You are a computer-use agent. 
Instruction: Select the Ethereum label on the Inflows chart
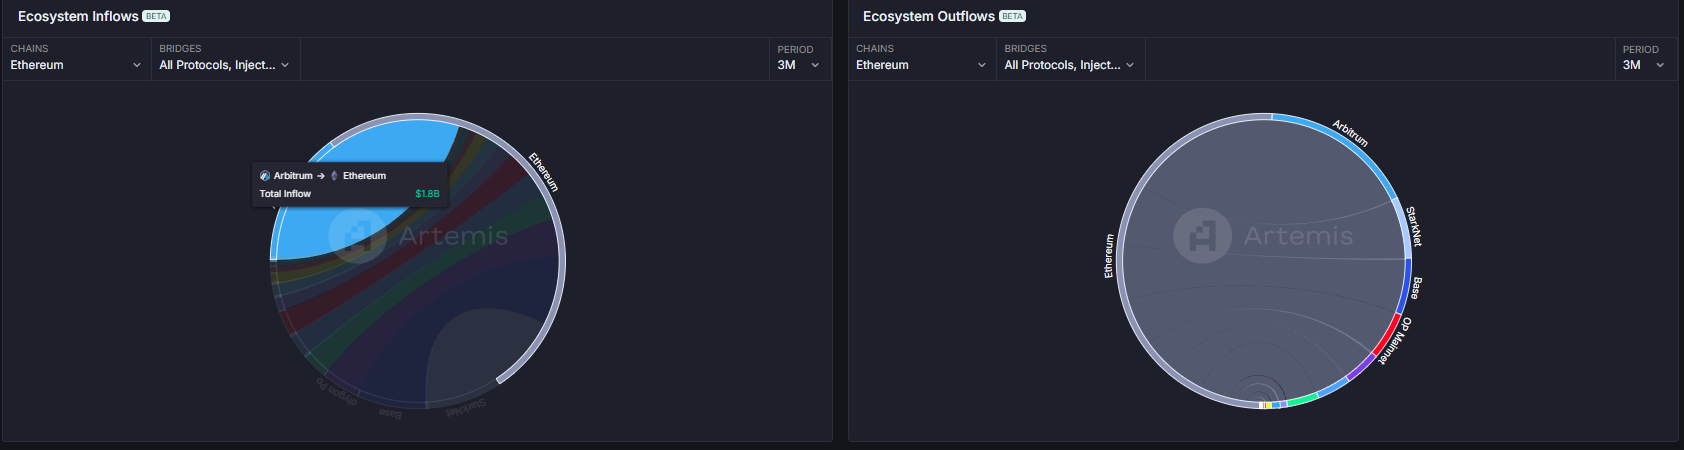coord(544,172)
